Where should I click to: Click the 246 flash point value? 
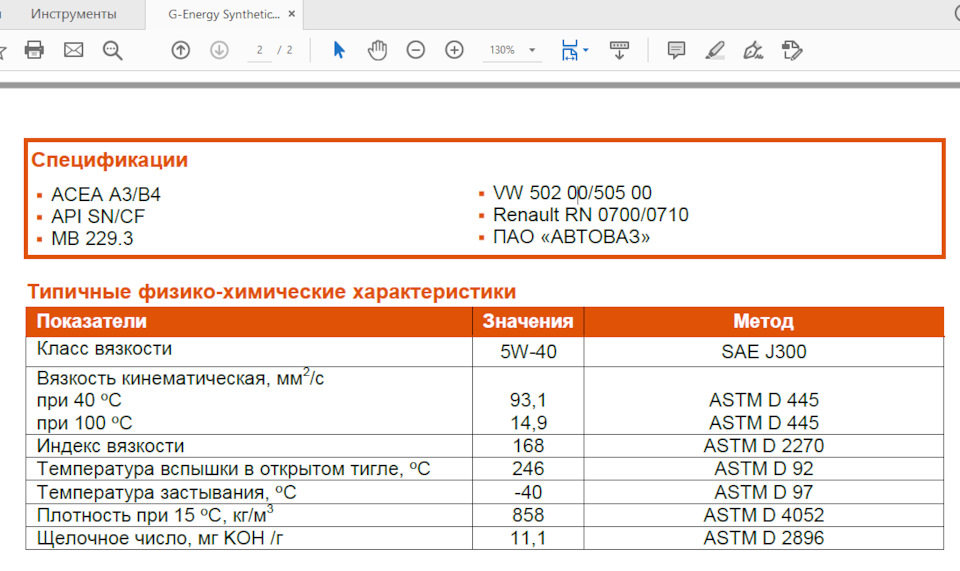click(528, 469)
